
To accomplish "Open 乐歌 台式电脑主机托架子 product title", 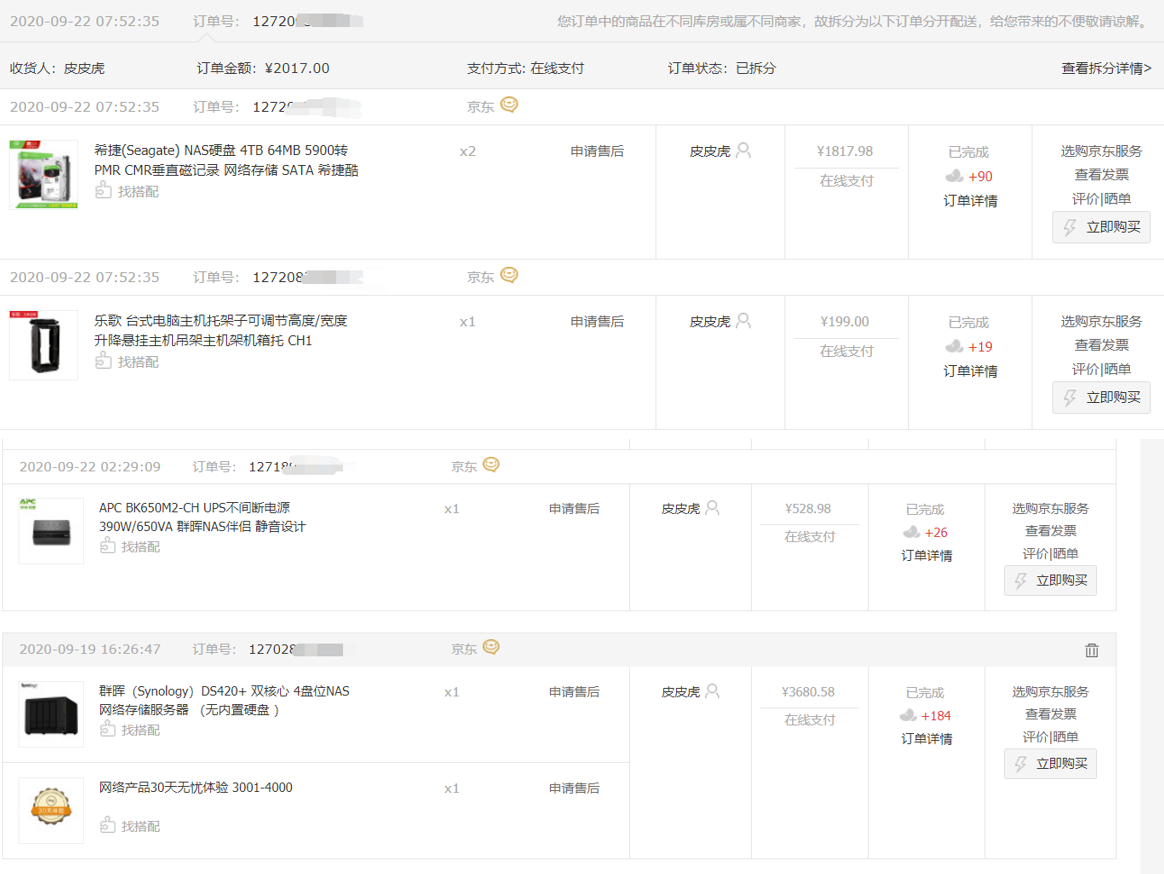I will tap(220, 330).
